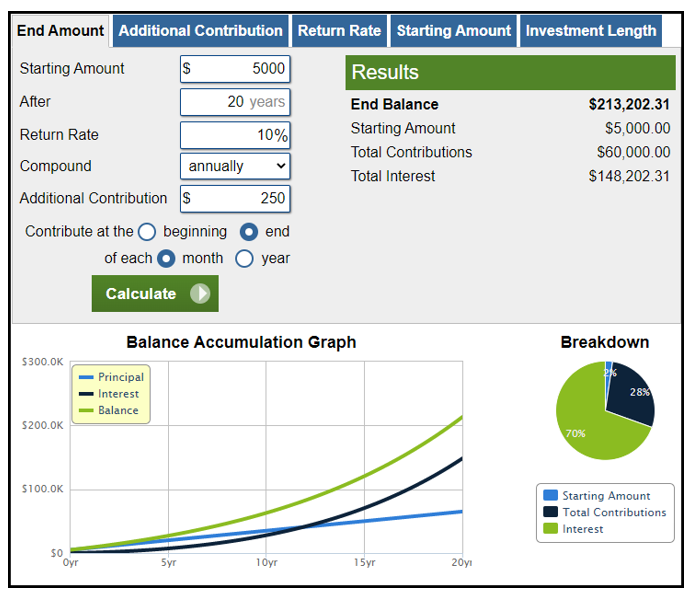
Task: Open the Compound frequency dropdown
Action: (235, 166)
